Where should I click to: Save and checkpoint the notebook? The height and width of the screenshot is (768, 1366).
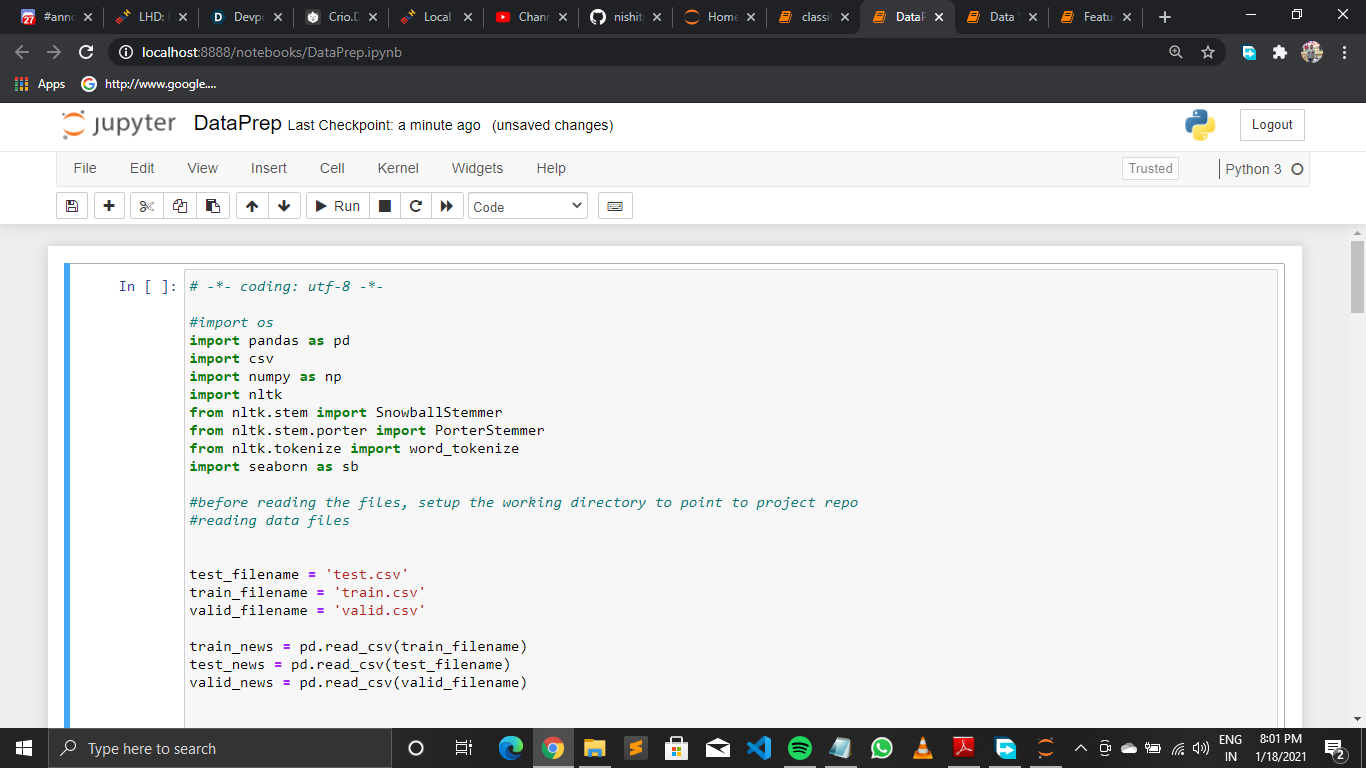click(71, 206)
